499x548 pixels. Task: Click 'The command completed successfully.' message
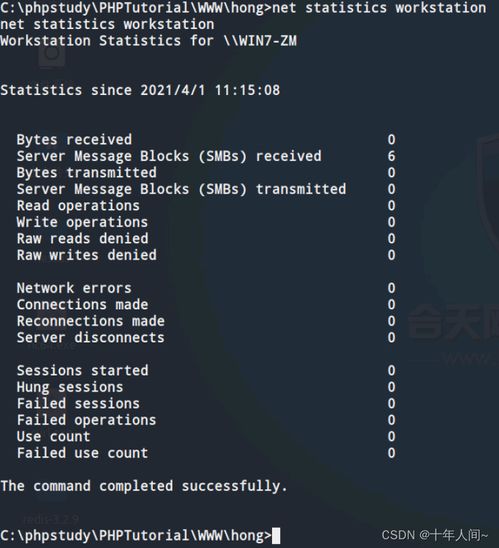pyautogui.click(x=144, y=486)
